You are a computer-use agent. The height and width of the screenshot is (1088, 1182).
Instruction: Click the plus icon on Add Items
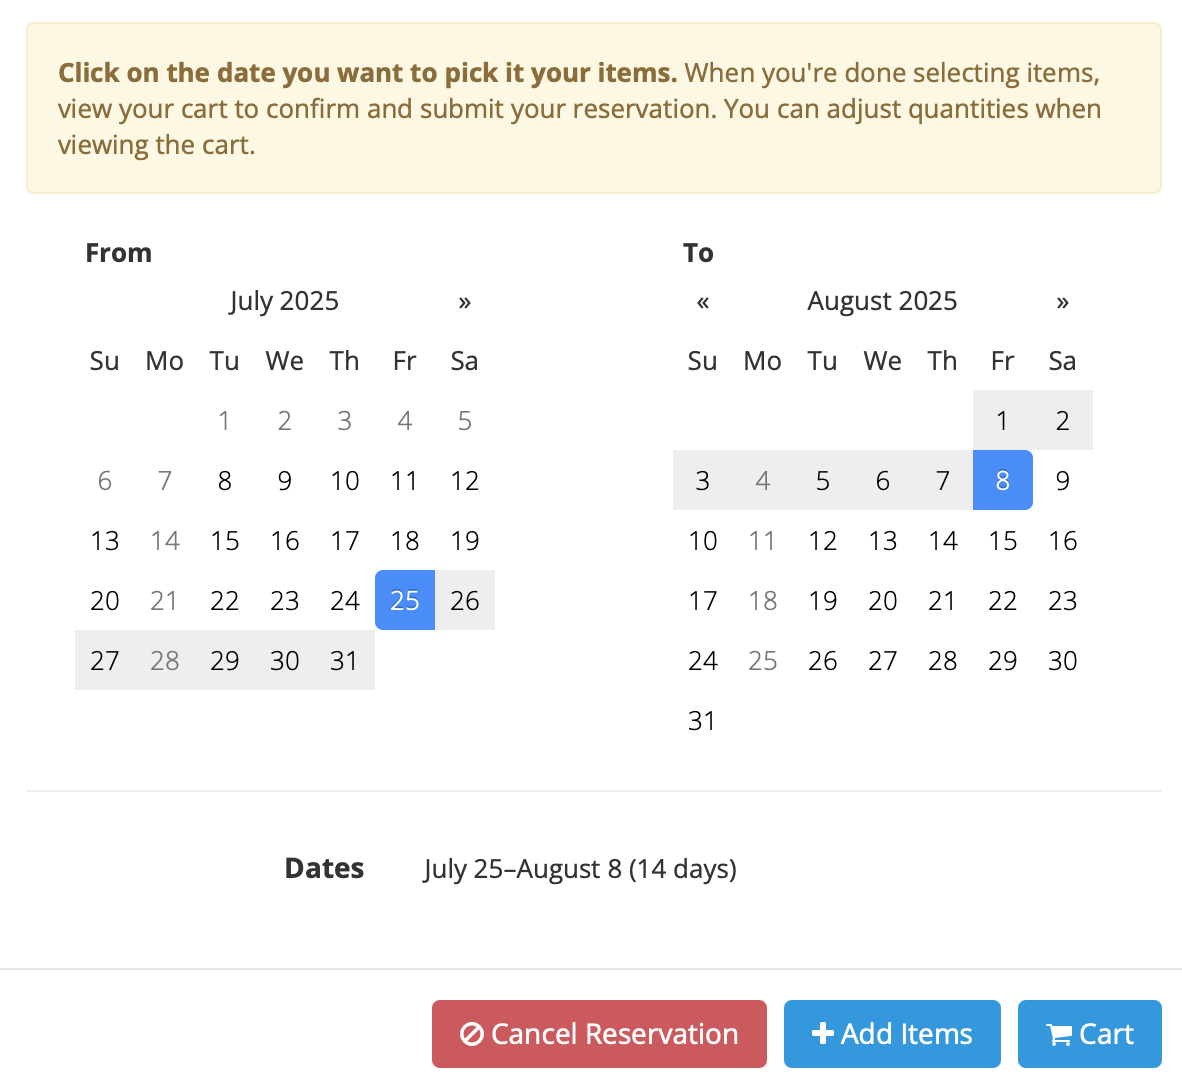[x=822, y=1033]
